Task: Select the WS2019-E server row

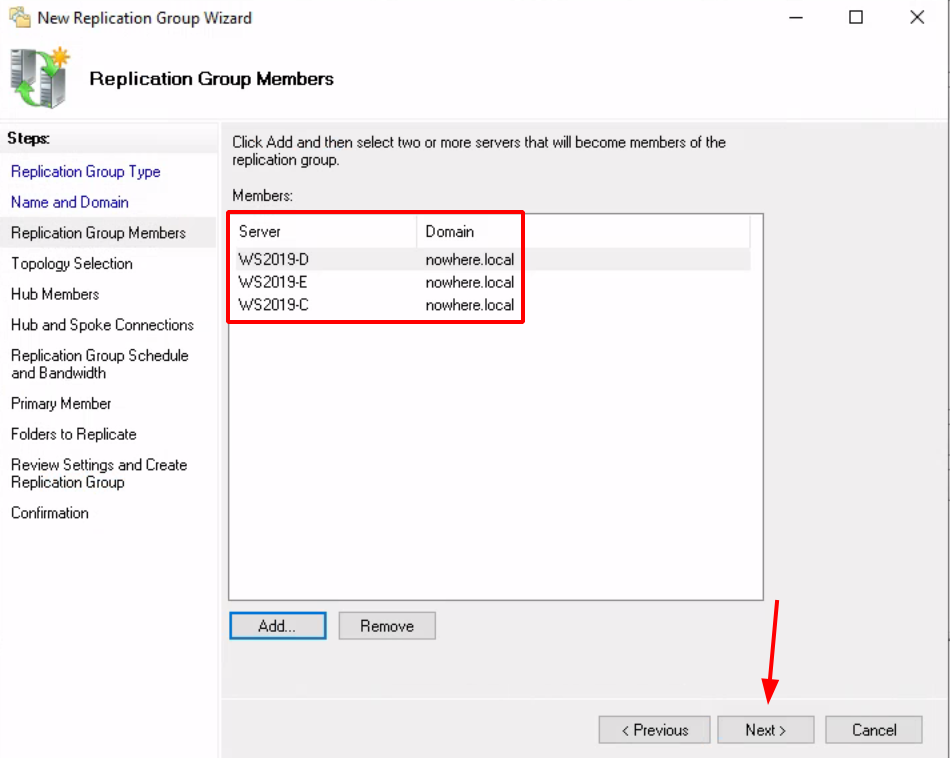Action: click(x=493, y=282)
